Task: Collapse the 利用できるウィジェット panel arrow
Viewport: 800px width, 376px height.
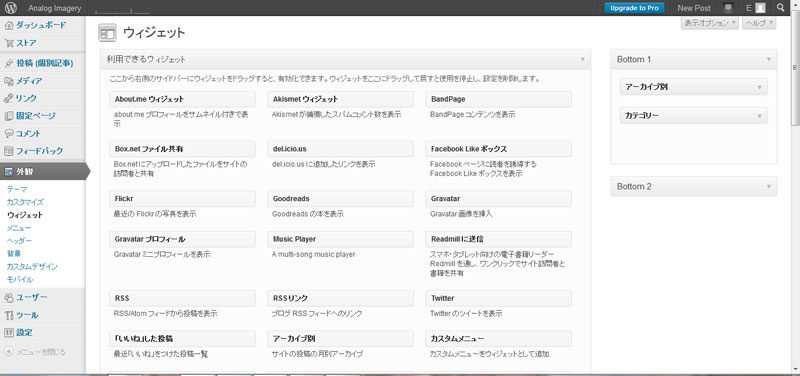Action: (x=582, y=60)
